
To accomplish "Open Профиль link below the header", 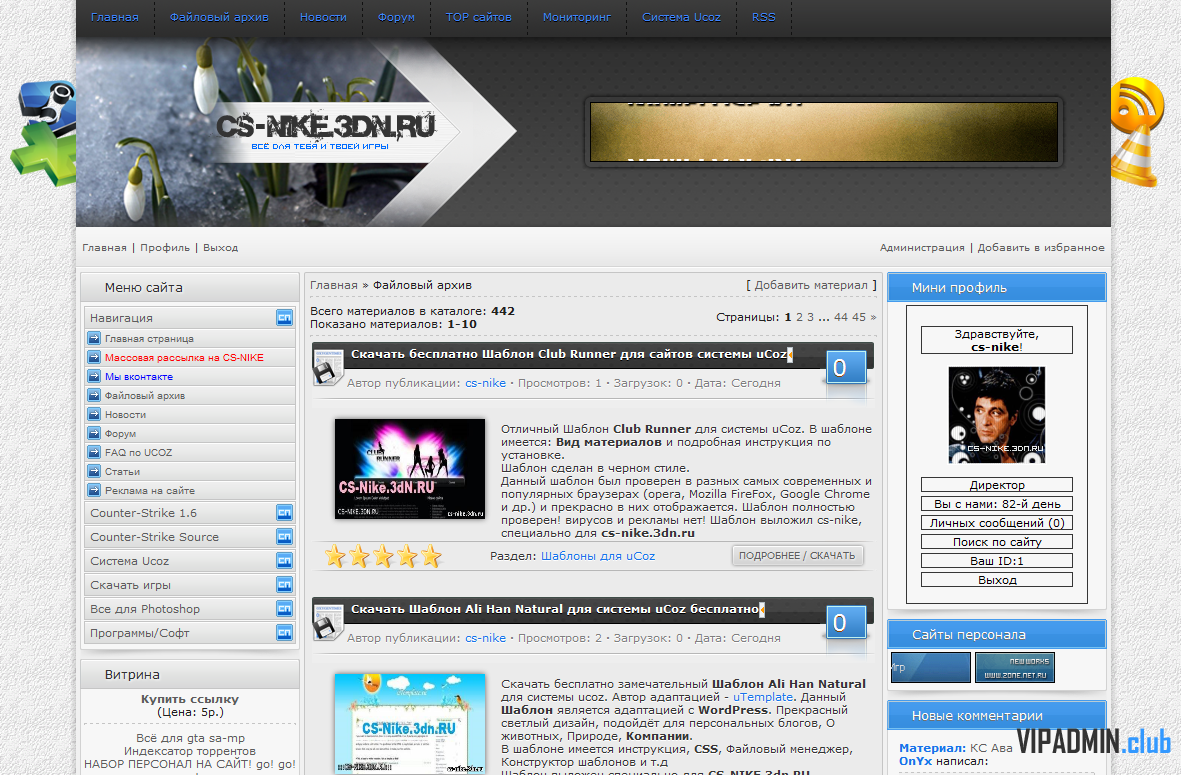I will tap(165, 248).
